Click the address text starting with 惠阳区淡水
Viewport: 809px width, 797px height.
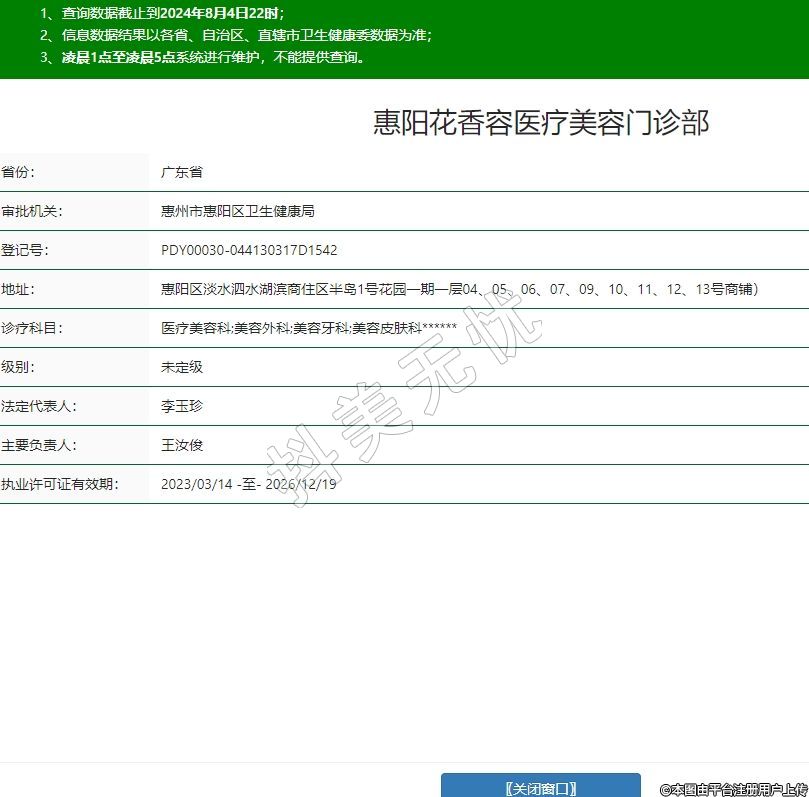pyautogui.click(x=459, y=289)
